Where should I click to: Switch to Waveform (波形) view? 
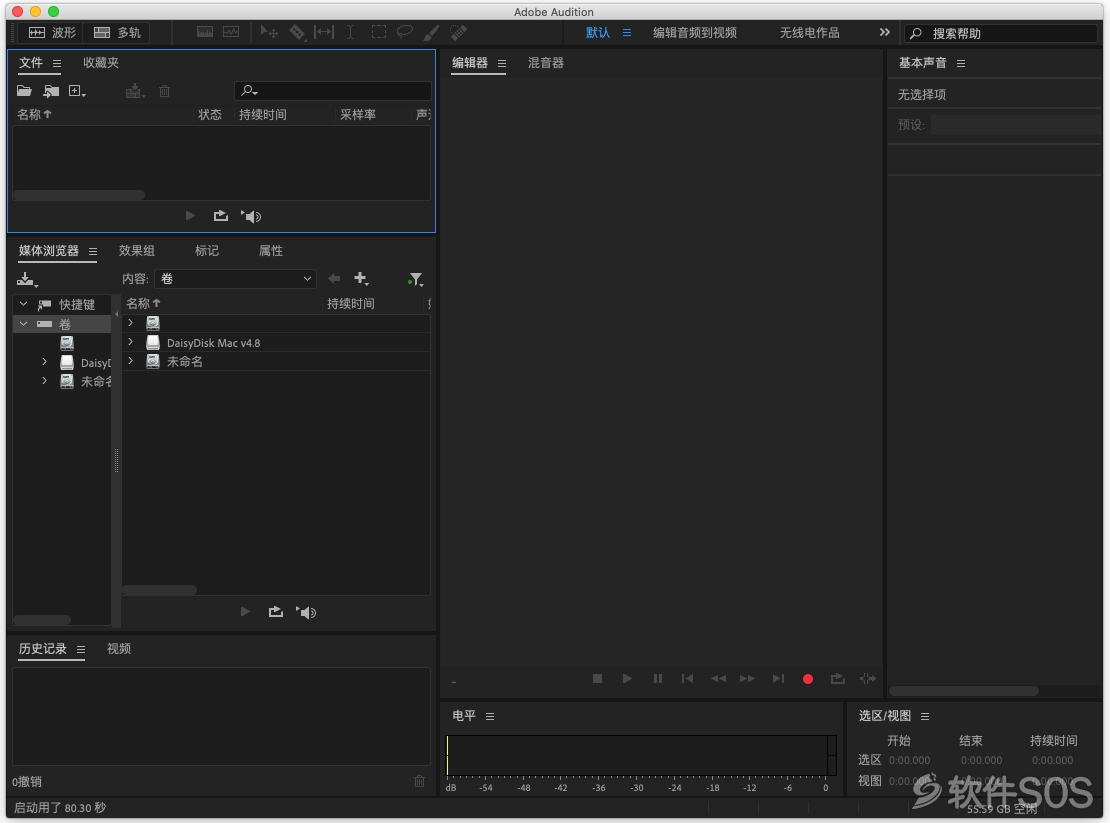[51, 33]
